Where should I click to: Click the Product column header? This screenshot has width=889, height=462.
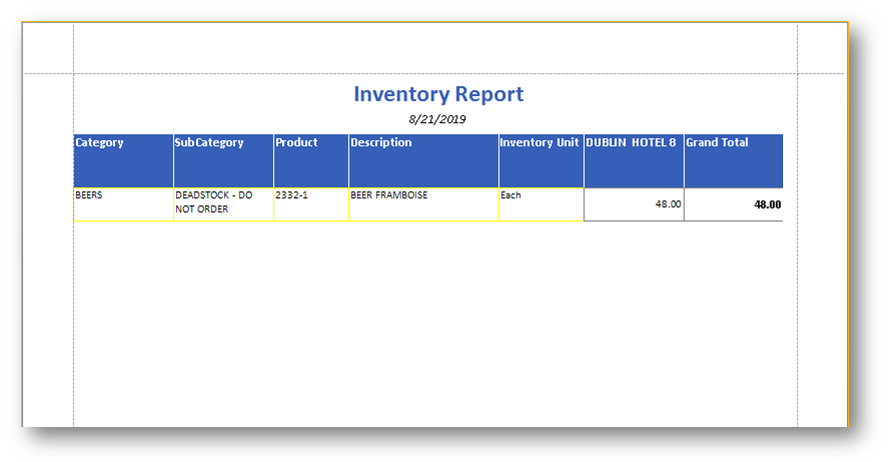(297, 143)
